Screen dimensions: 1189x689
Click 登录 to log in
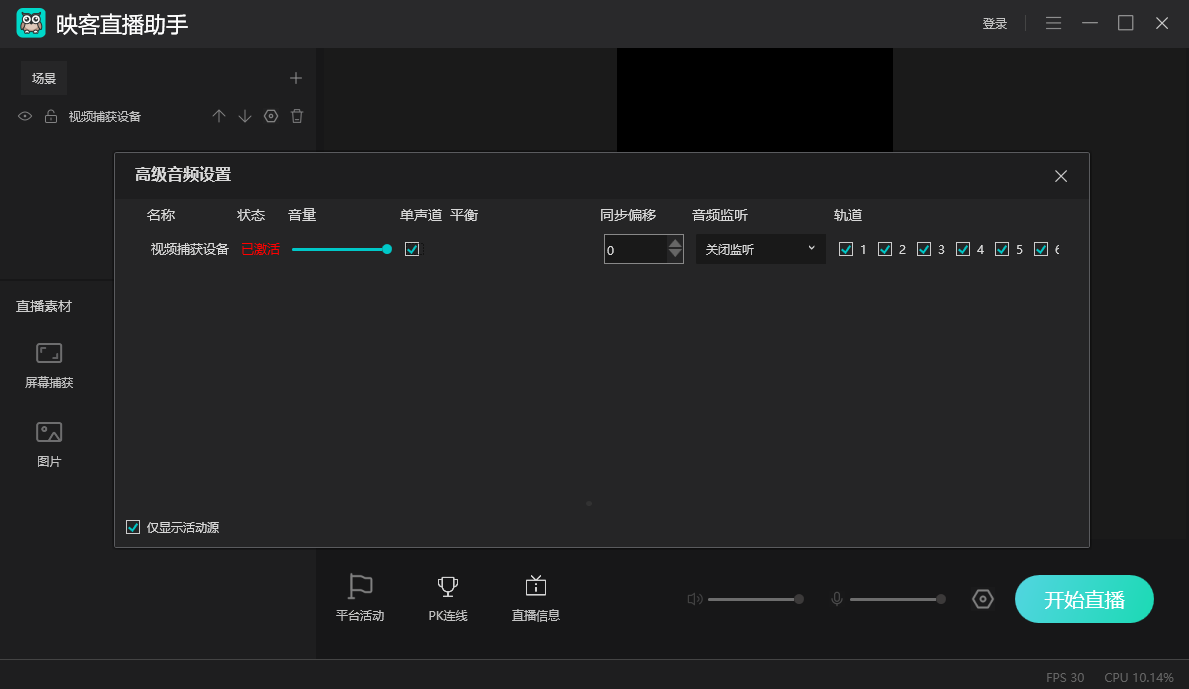point(995,24)
